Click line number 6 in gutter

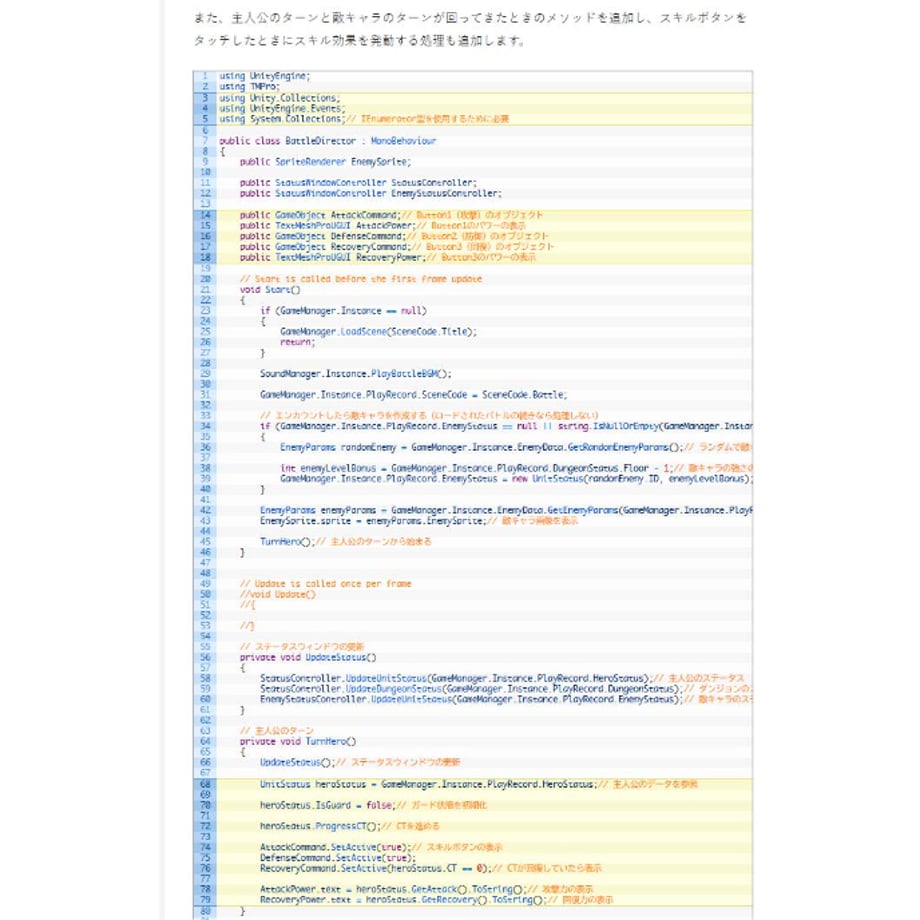(x=205, y=130)
